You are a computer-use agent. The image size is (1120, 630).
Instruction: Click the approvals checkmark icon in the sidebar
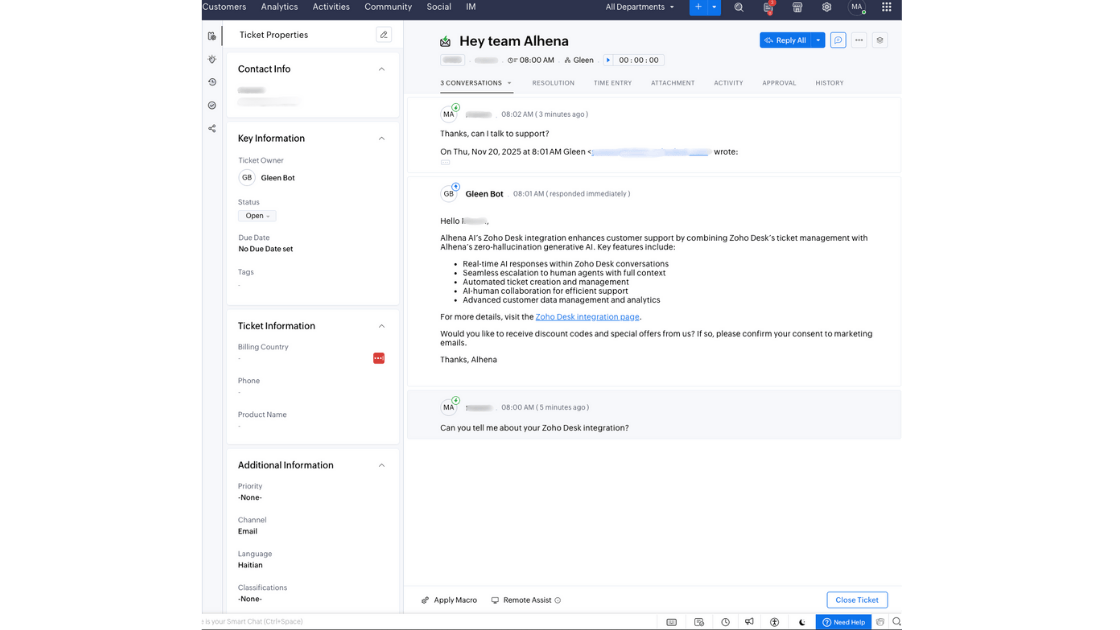tap(212, 105)
